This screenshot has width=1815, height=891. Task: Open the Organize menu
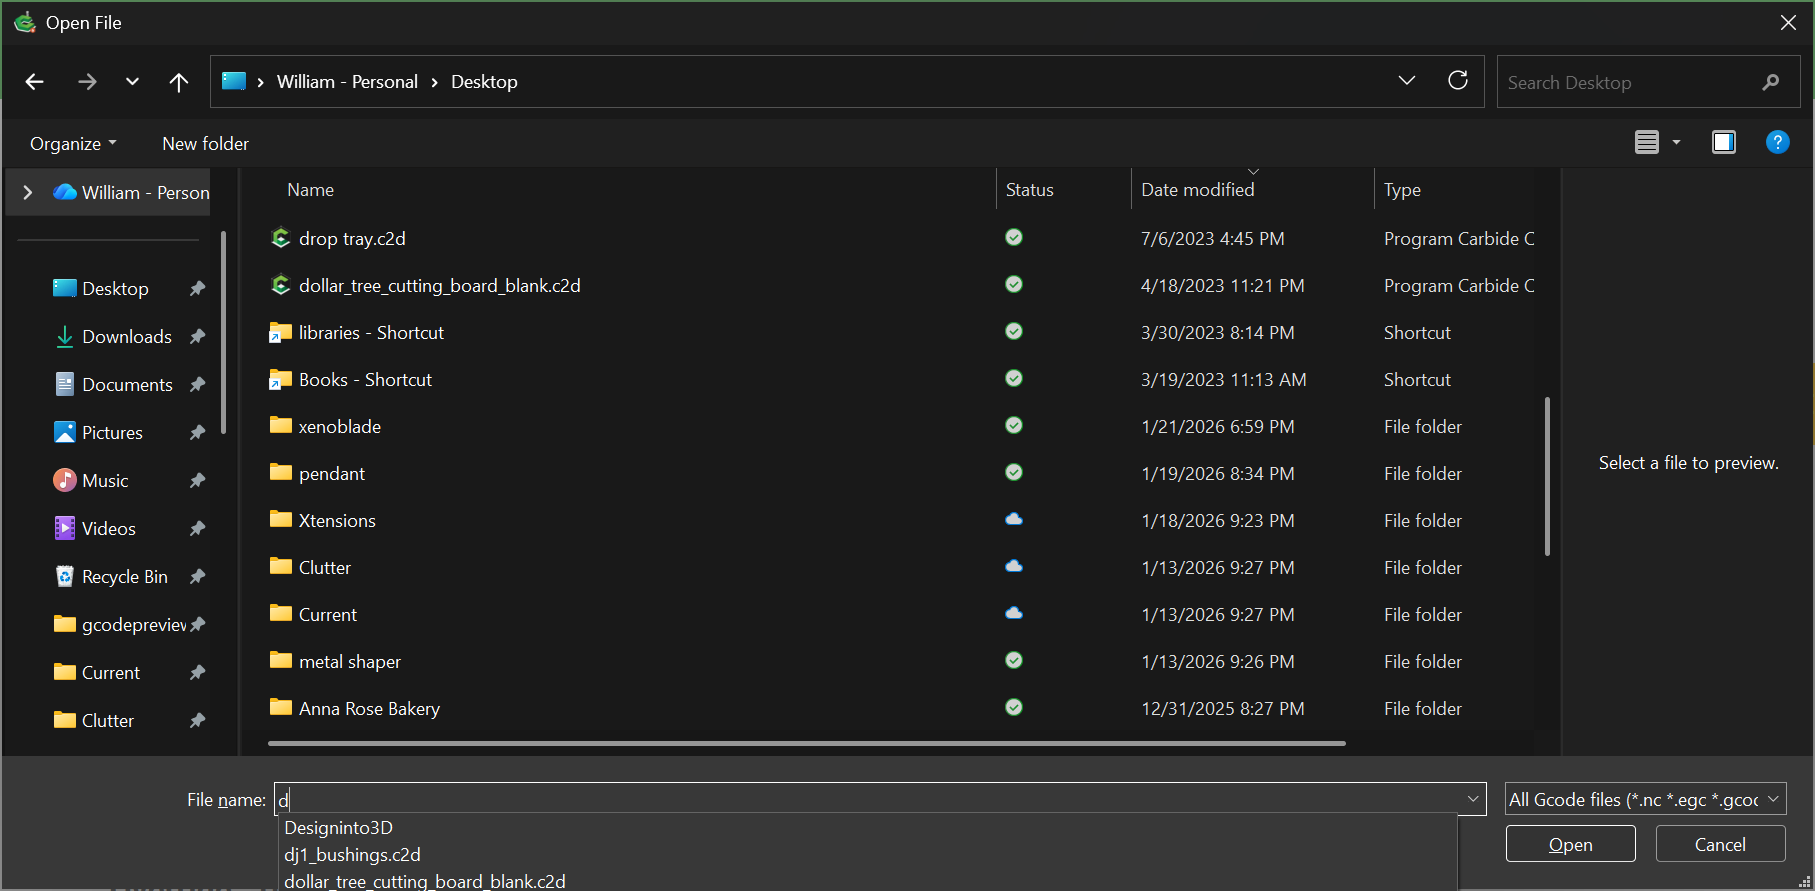coord(73,144)
